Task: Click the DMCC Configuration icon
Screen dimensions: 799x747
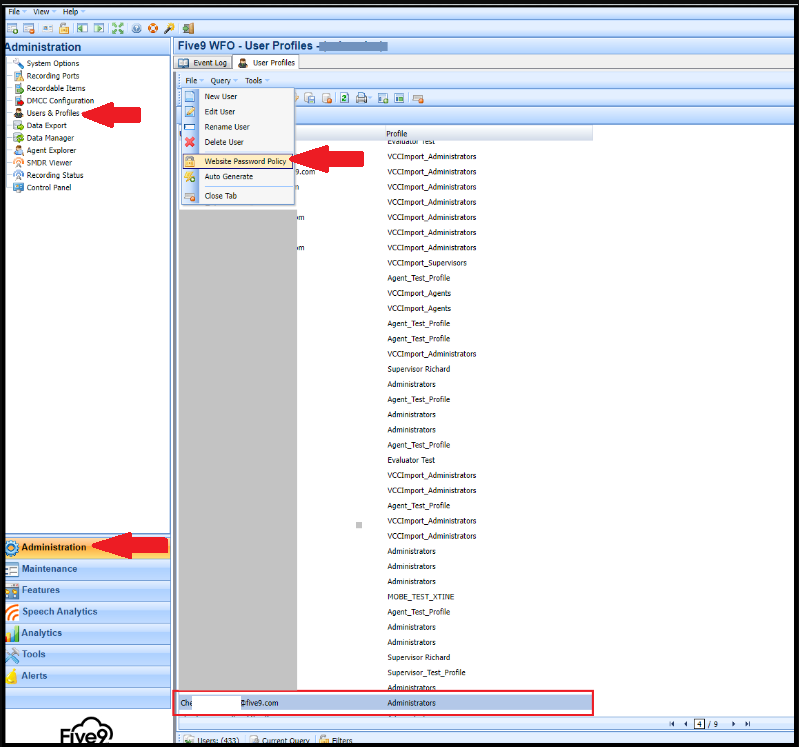Action: [18, 101]
